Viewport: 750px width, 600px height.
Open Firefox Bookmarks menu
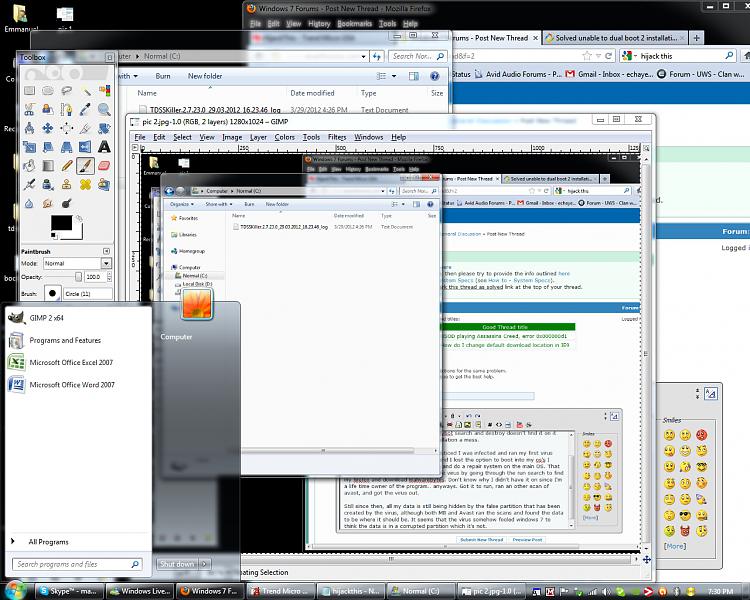(354, 23)
